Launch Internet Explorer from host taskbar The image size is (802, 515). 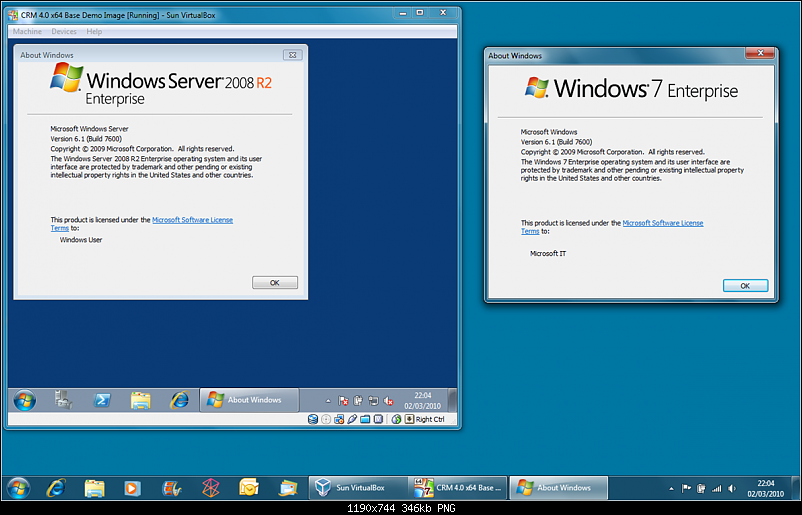tap(56, 488)
